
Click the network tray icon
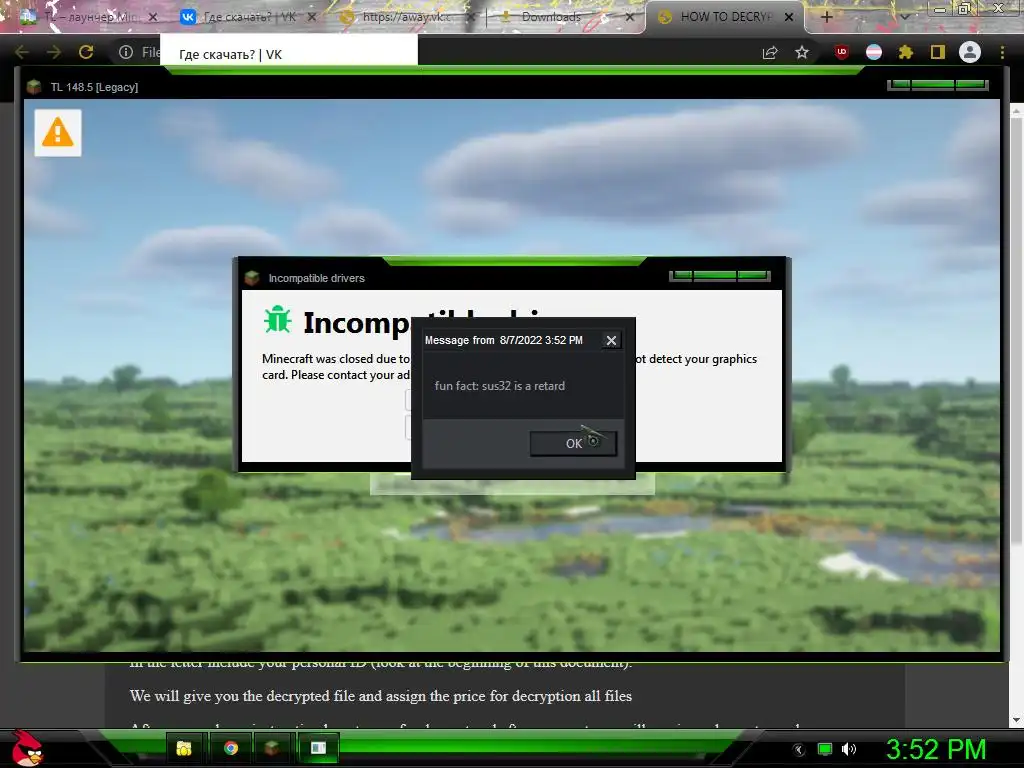pos(825,750)
